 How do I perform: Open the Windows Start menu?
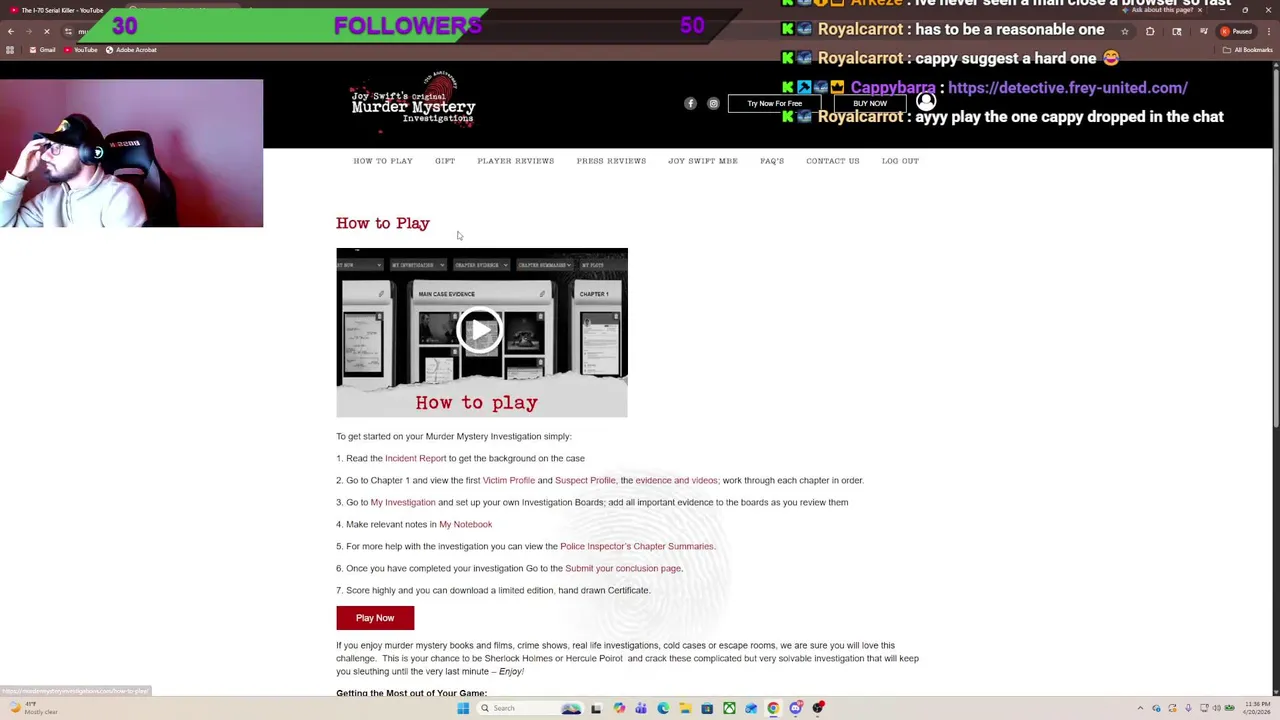point(463,708)
